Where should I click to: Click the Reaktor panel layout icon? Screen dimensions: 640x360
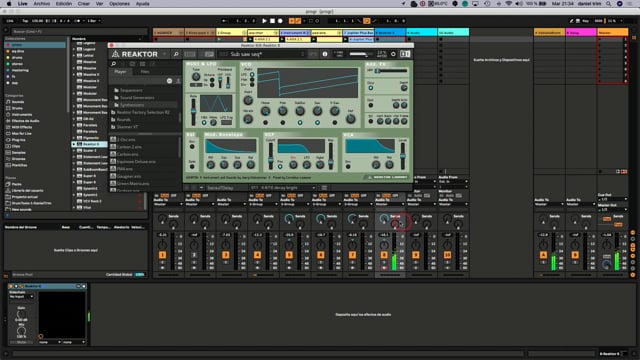pos(405,54)
